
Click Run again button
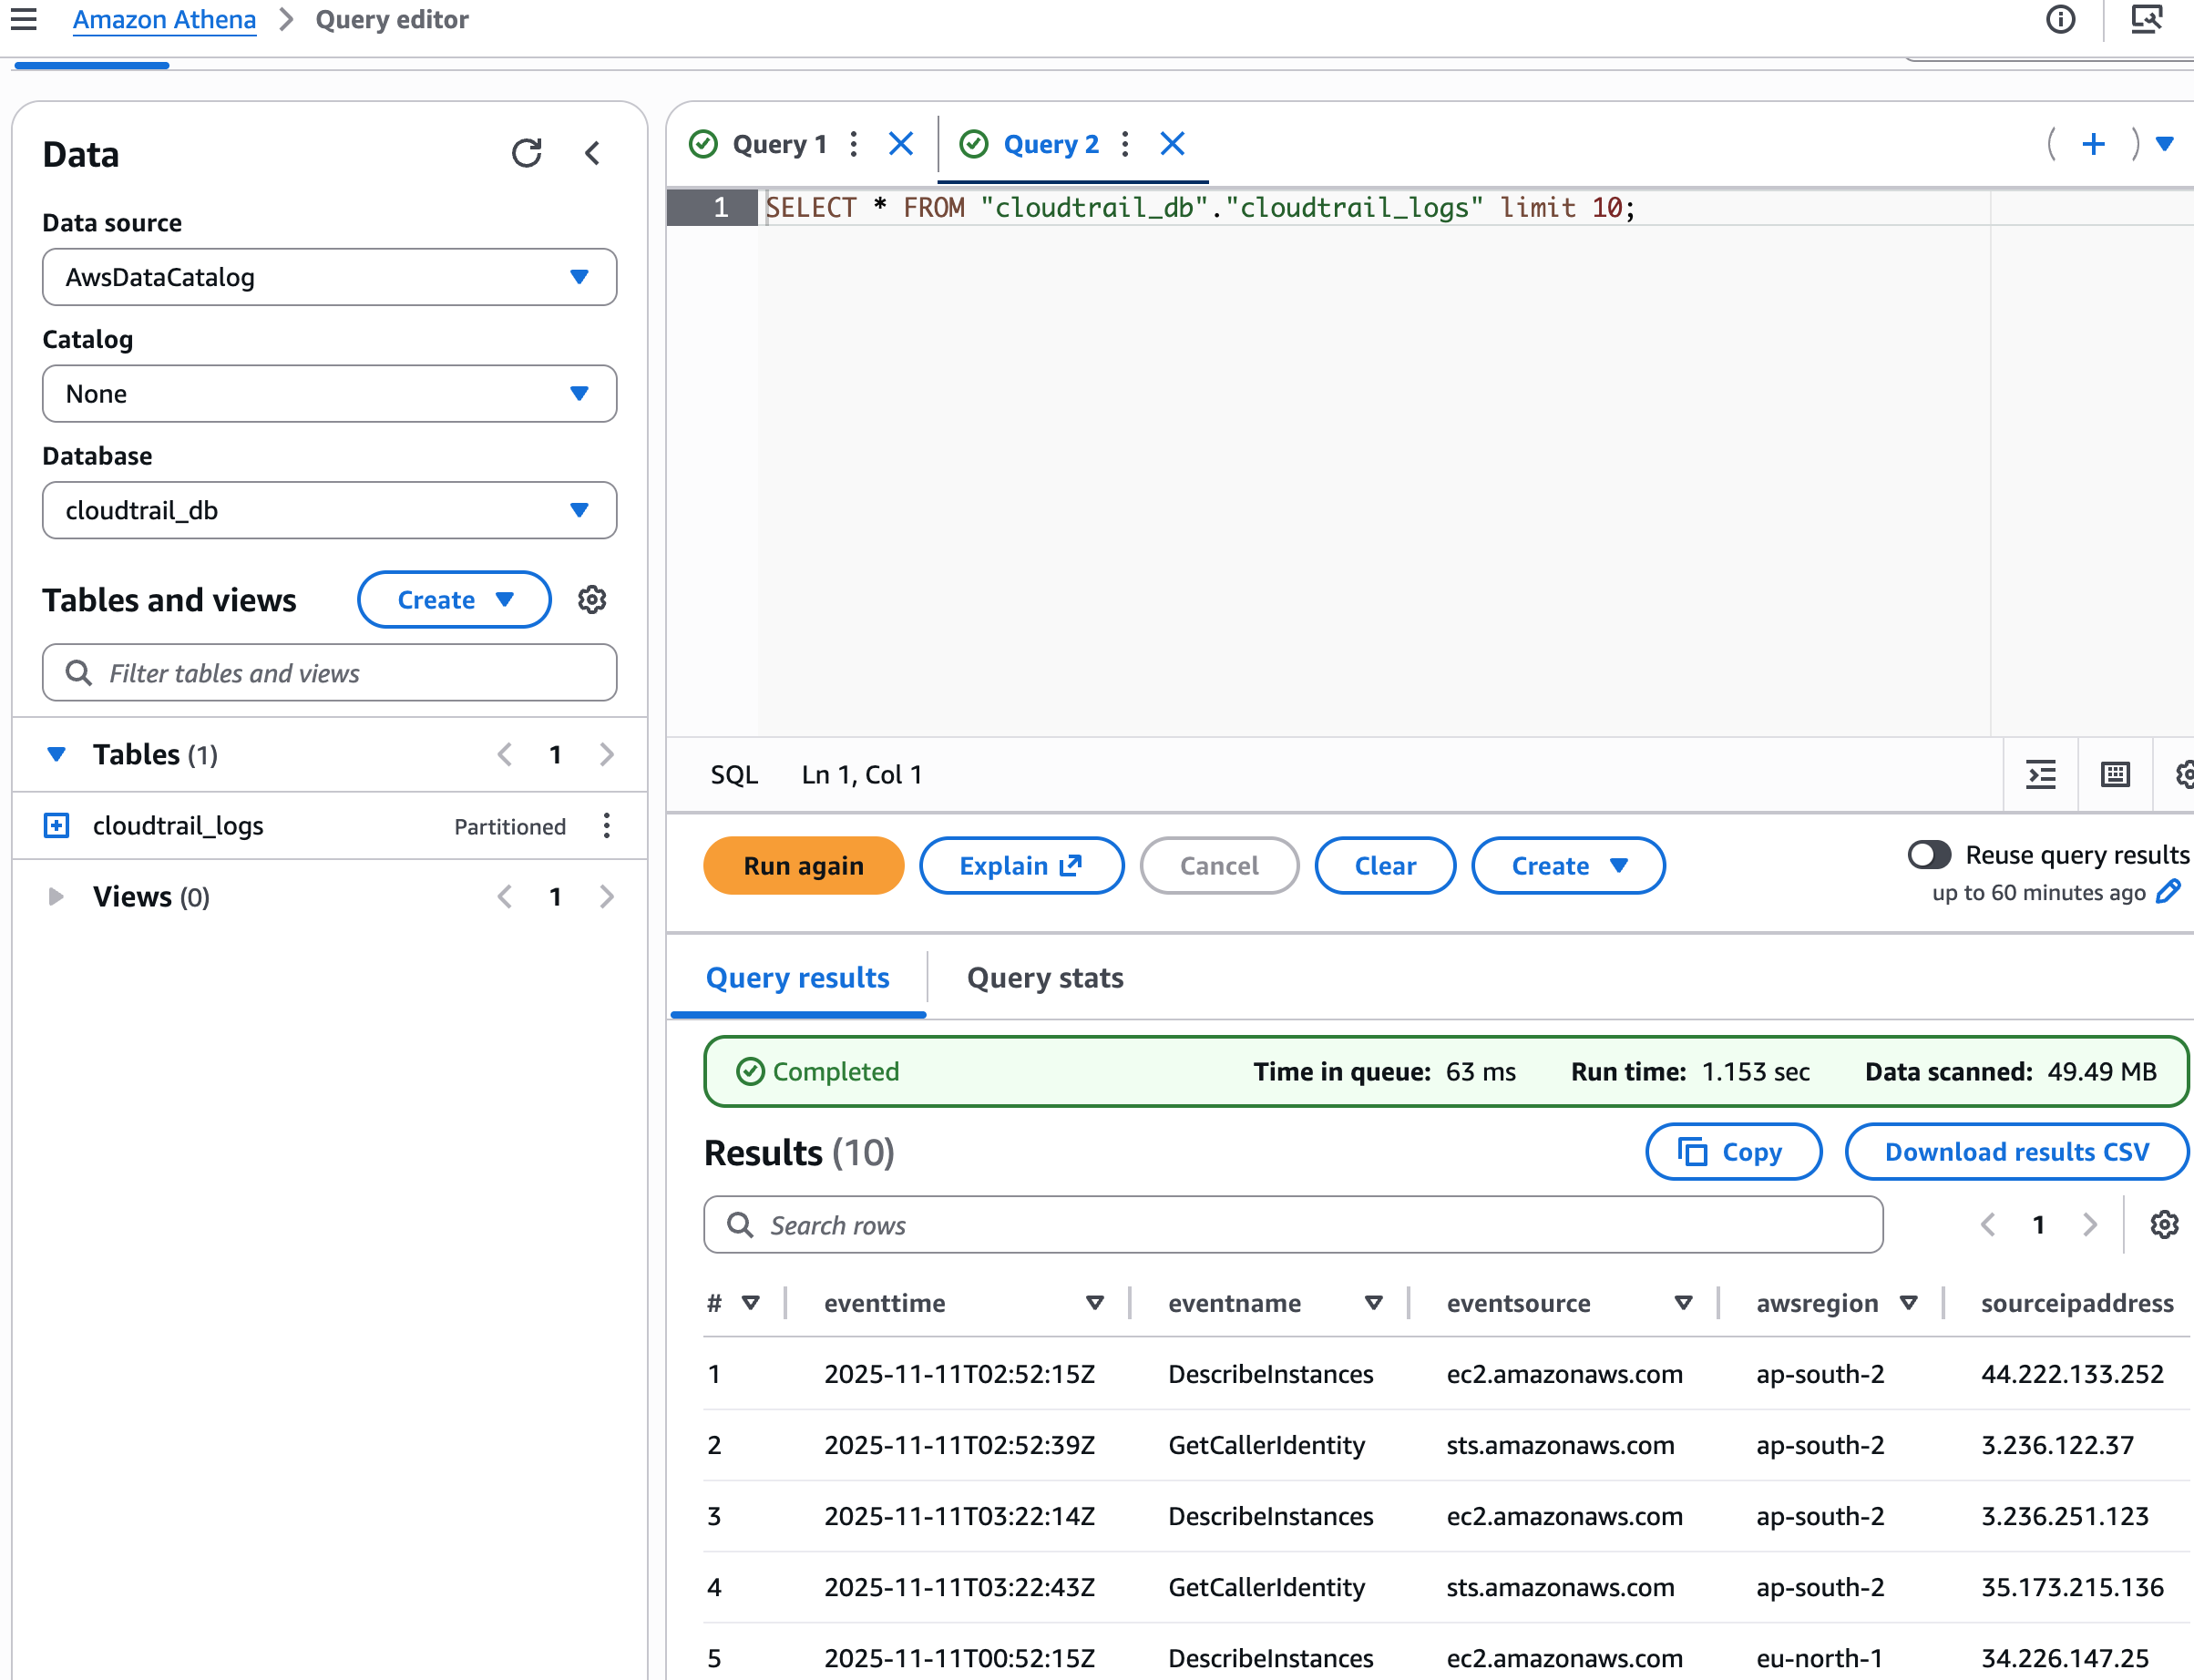point(803,866)
